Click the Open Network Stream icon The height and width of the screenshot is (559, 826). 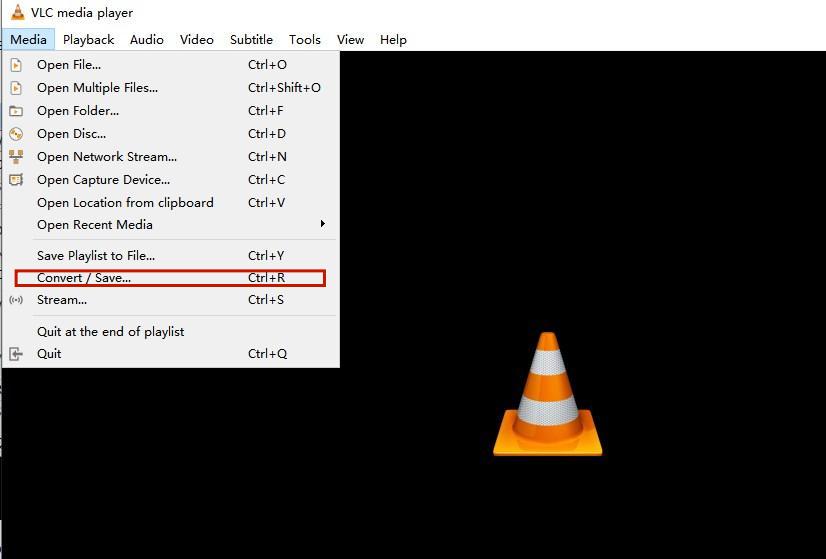tap(16, 157)
